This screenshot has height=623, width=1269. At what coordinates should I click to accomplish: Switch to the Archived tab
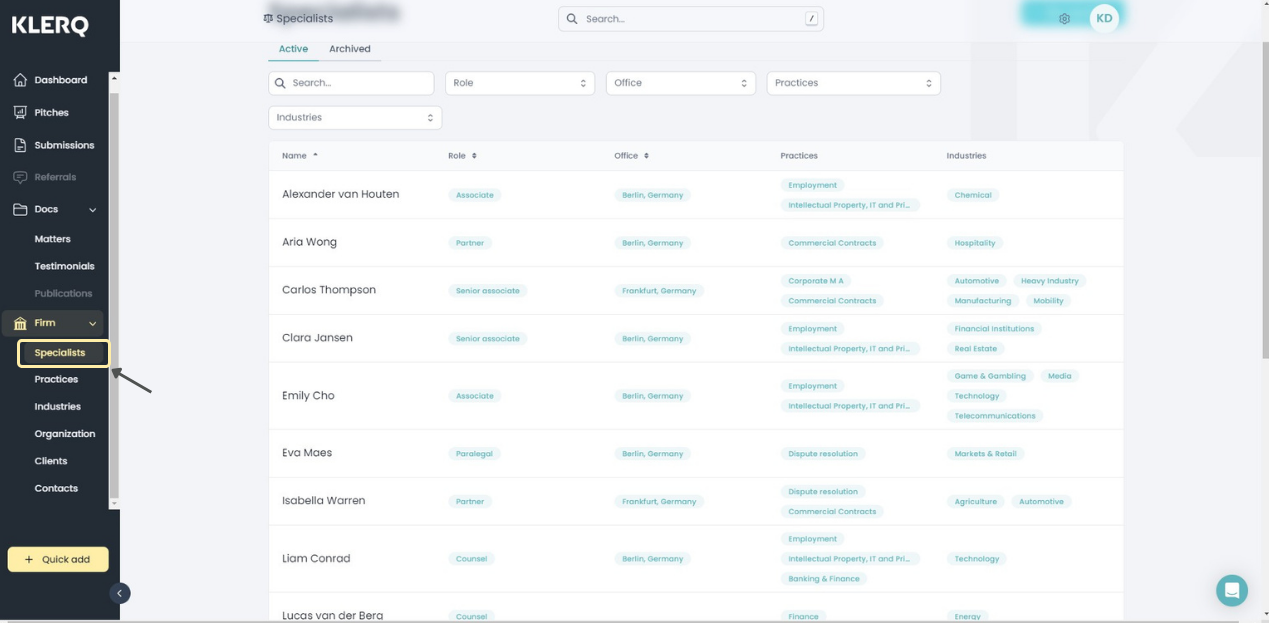pyautogui.click(x=350, y=49)
